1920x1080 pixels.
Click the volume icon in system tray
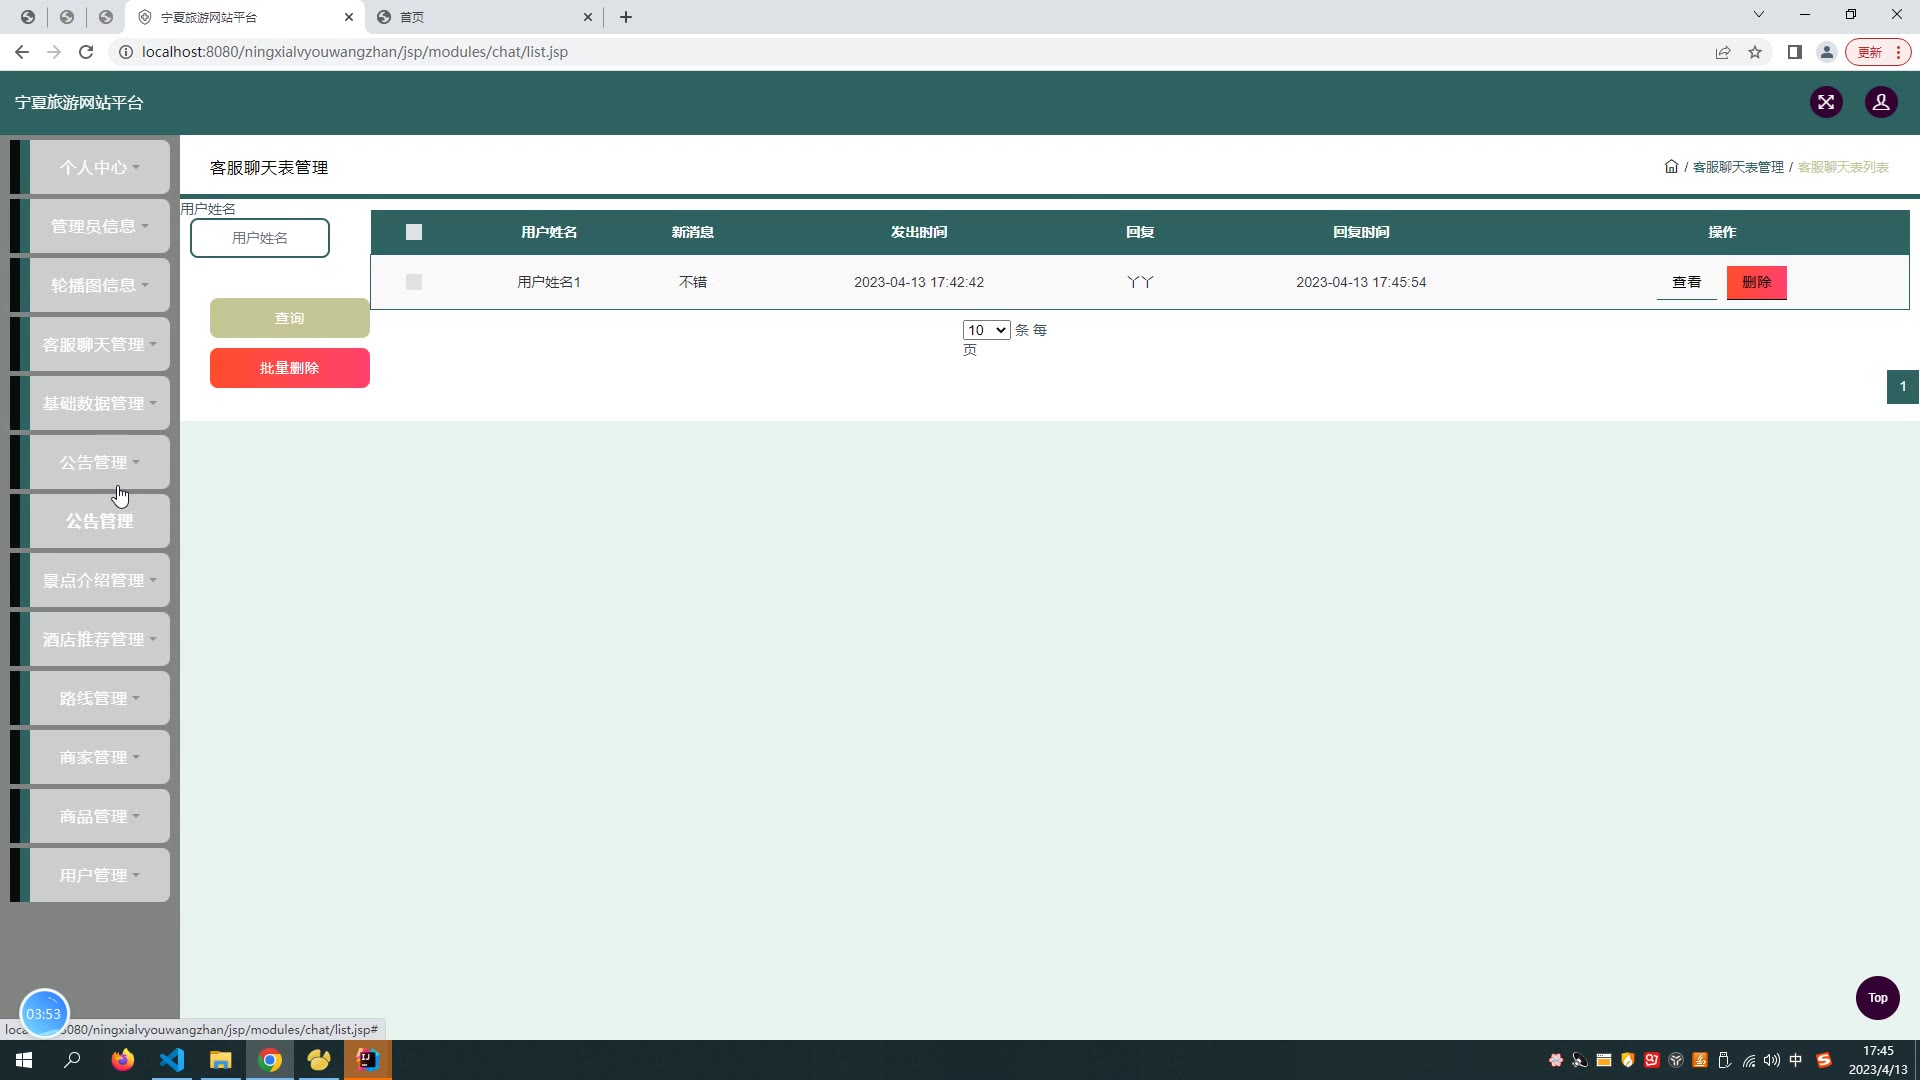pos(1772,1060)
